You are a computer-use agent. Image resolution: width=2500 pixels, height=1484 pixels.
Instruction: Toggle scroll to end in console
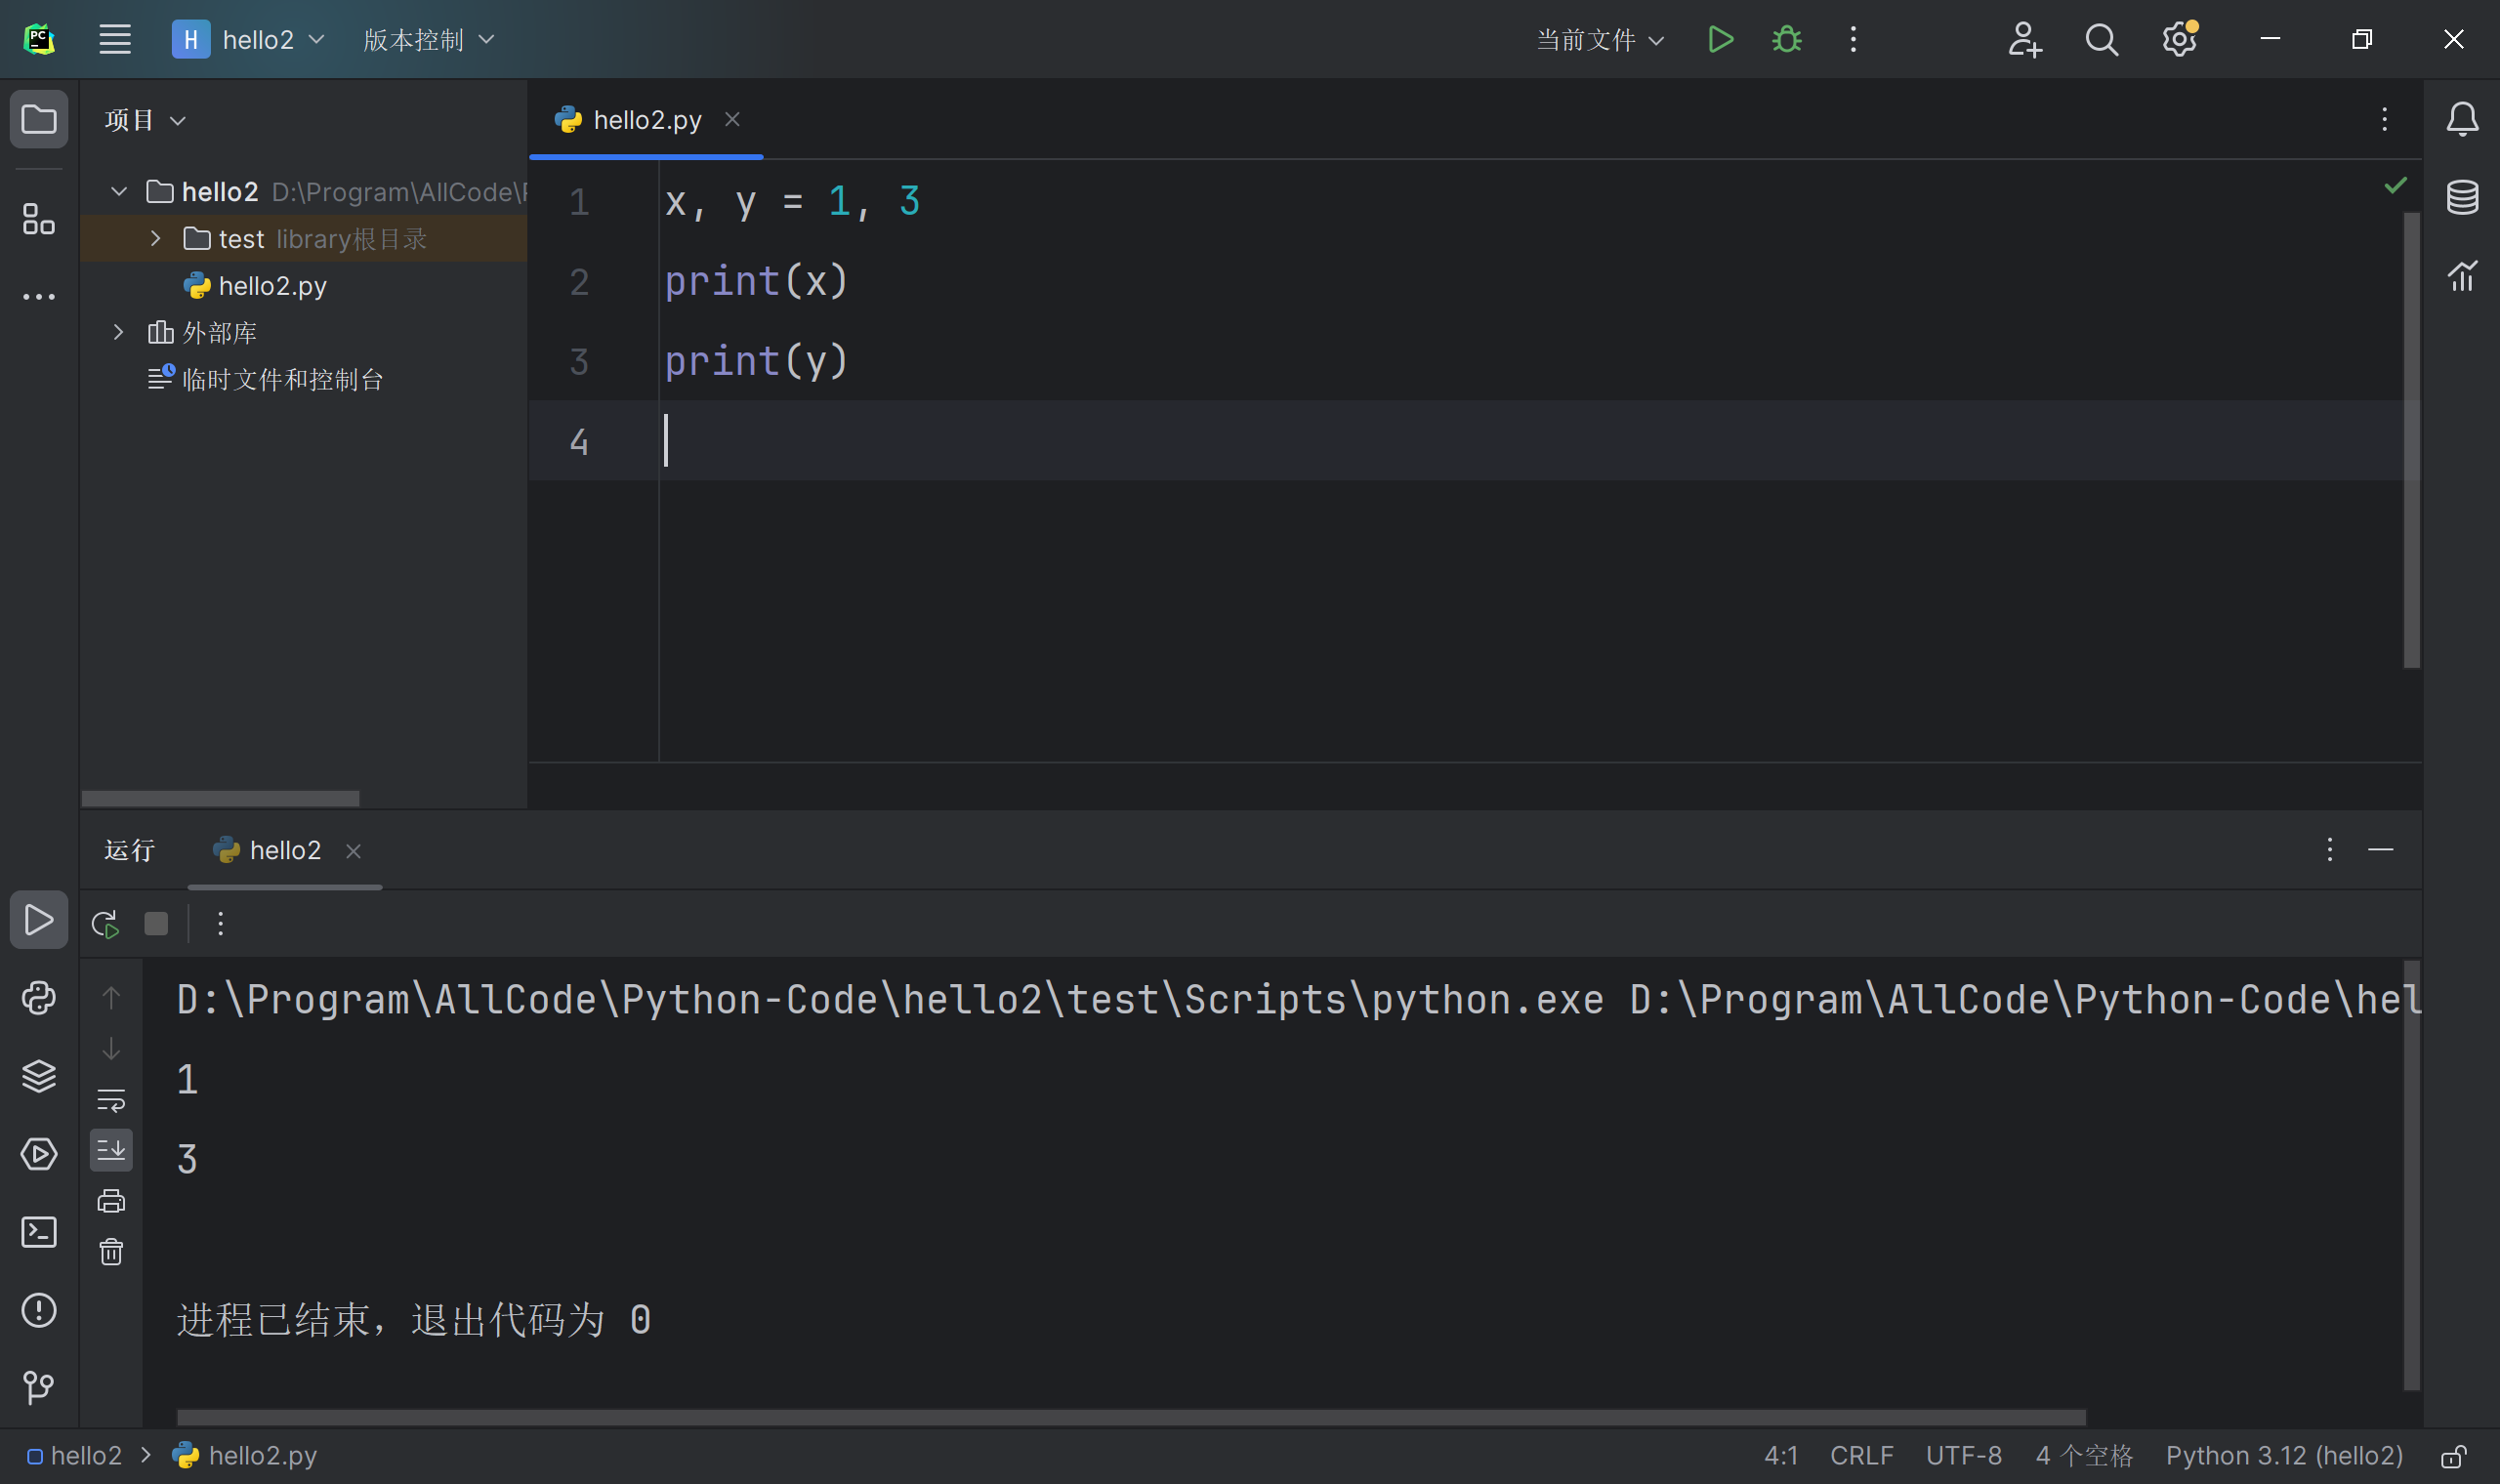click(111, 1150)
